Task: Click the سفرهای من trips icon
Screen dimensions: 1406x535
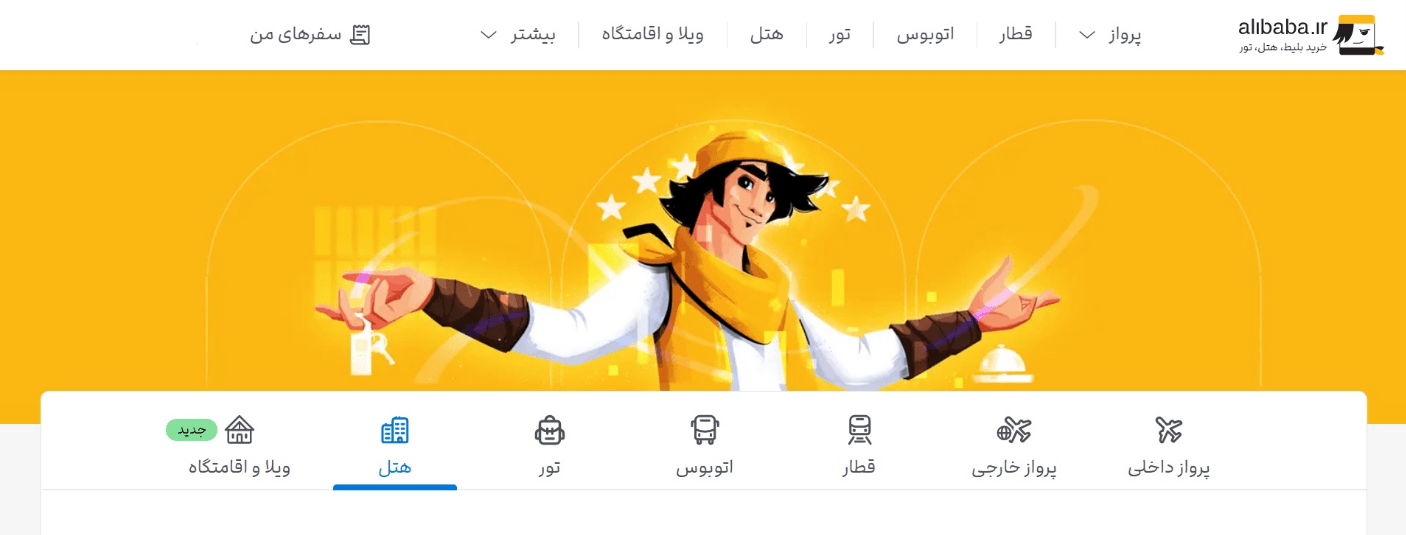Action: pyautogui.click(x=361, y=35)
